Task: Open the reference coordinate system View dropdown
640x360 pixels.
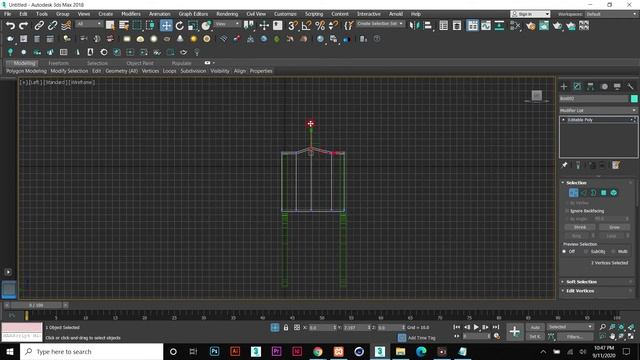Action: click(x=227, y=24)
